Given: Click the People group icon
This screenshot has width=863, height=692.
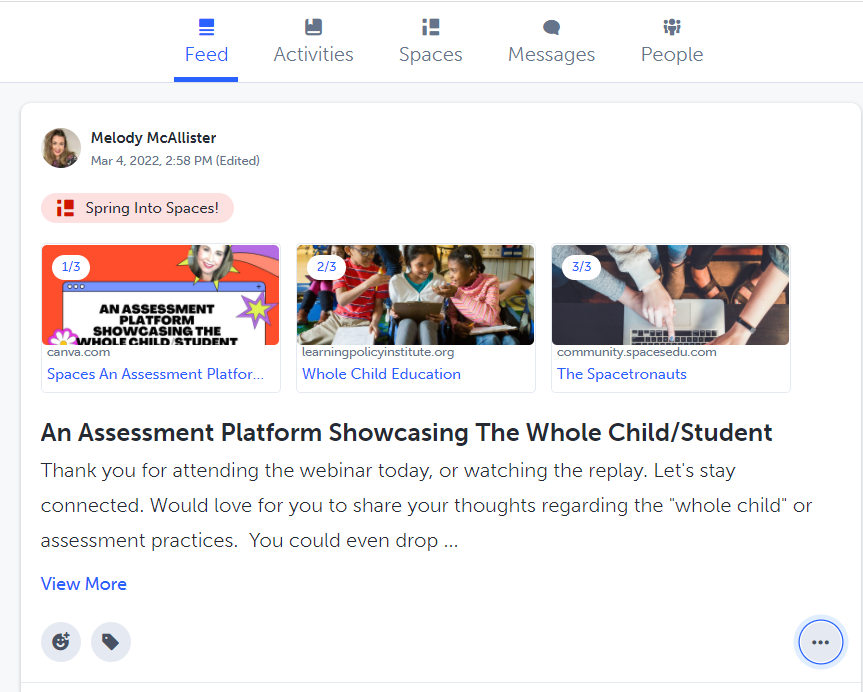Looking at the screenshot, I should 672,27.
